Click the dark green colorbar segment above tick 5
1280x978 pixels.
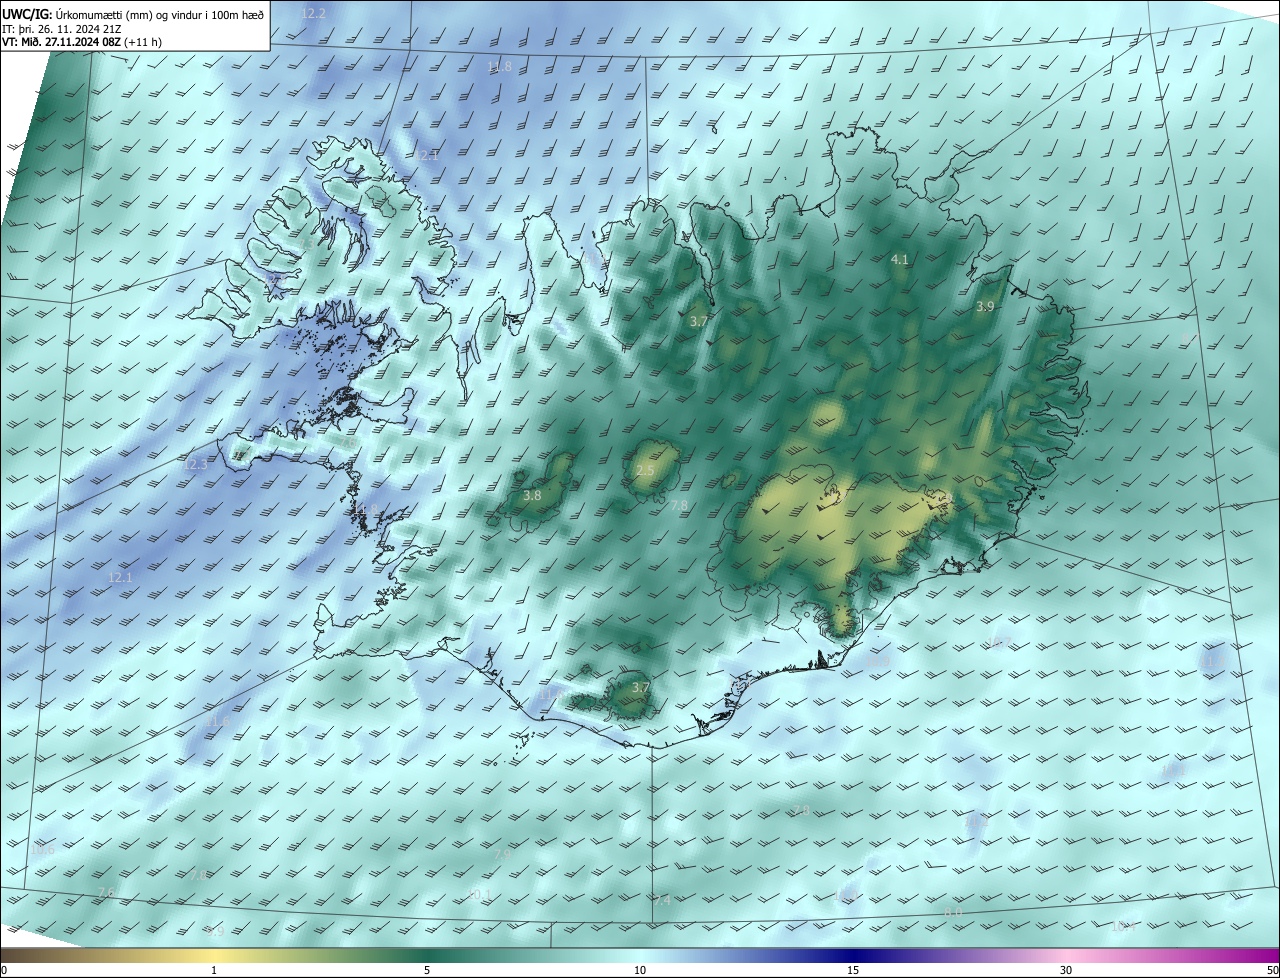427,955
